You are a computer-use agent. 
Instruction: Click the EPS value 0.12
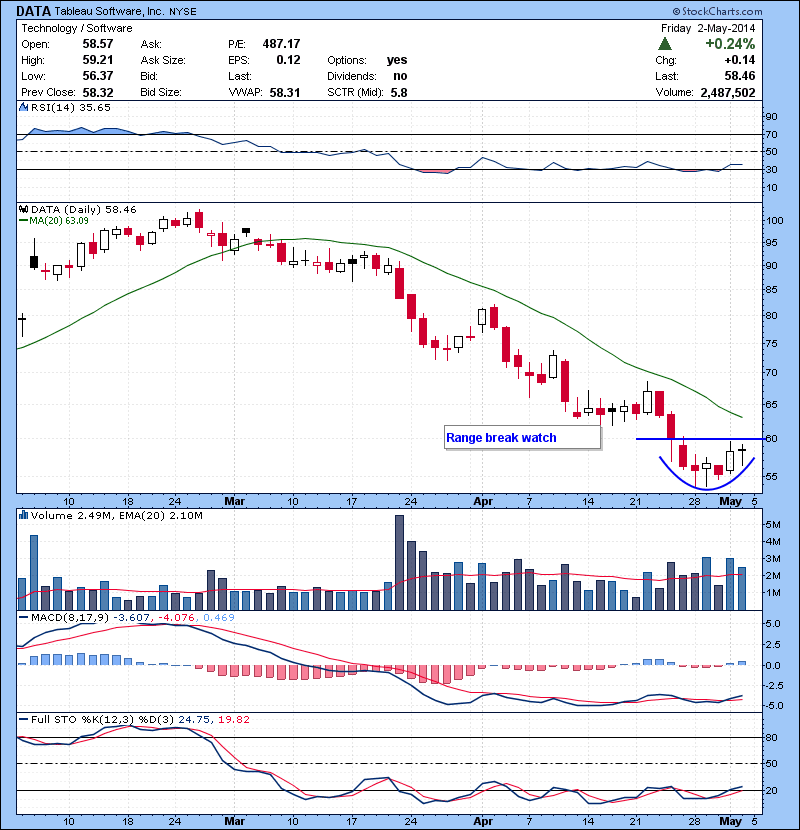(x=288, y=60)
